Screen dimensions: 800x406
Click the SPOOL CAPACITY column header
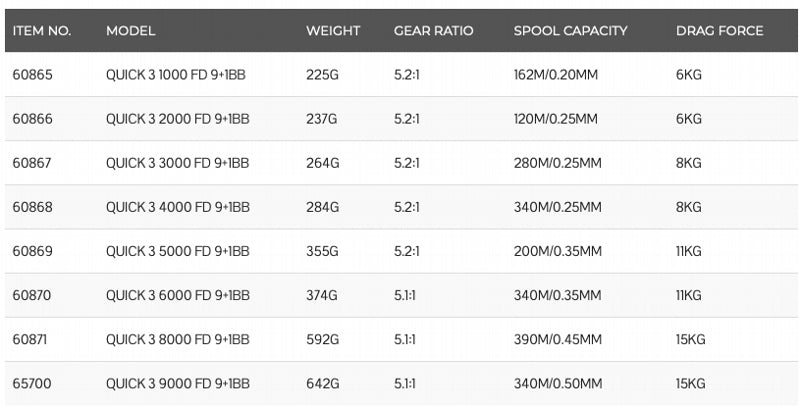(x=570, y=31)
